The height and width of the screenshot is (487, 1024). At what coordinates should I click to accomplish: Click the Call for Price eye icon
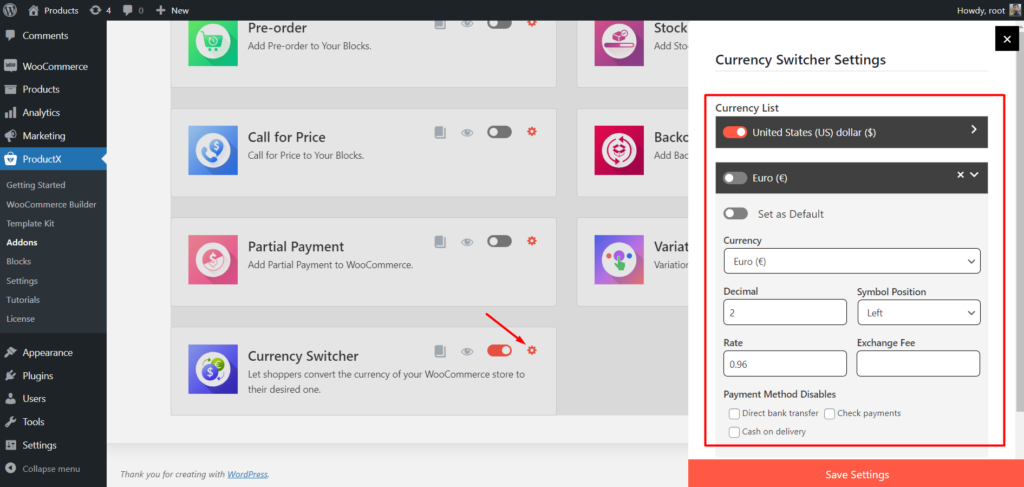467,133
